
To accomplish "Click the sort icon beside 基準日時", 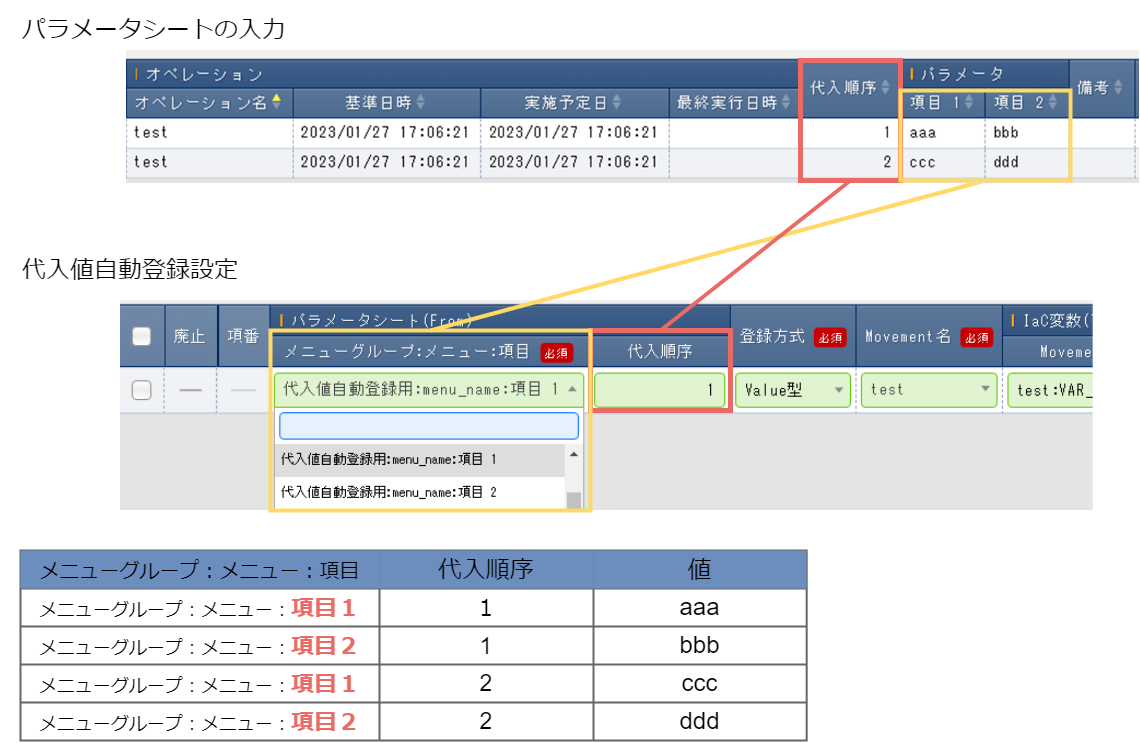I will [x=420, y=102].
